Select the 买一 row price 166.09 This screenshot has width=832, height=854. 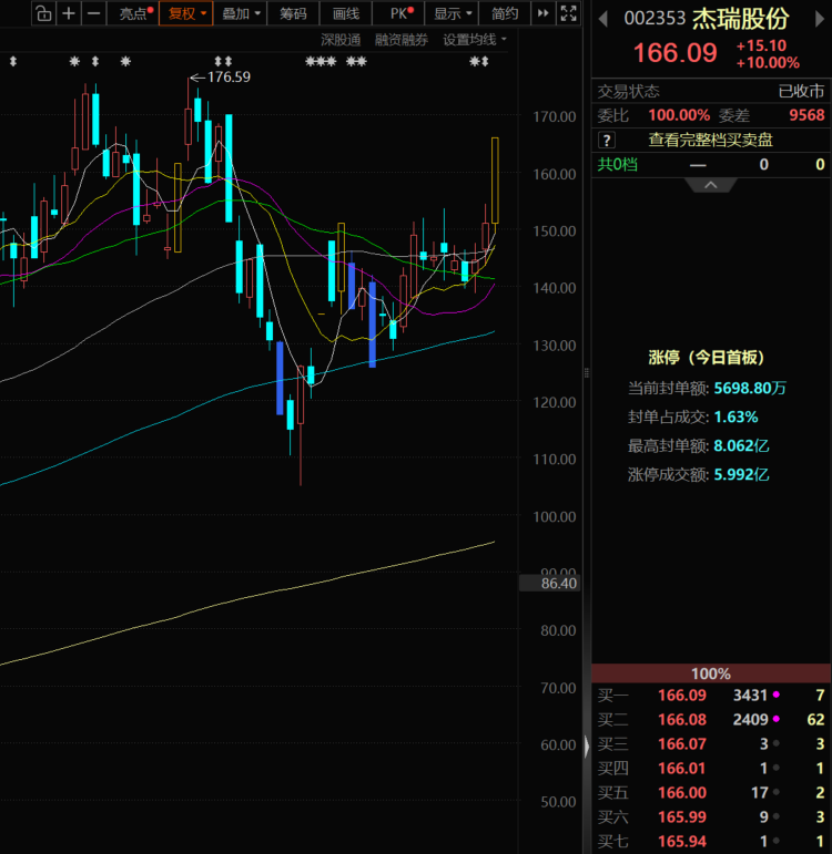pos(682,695)
